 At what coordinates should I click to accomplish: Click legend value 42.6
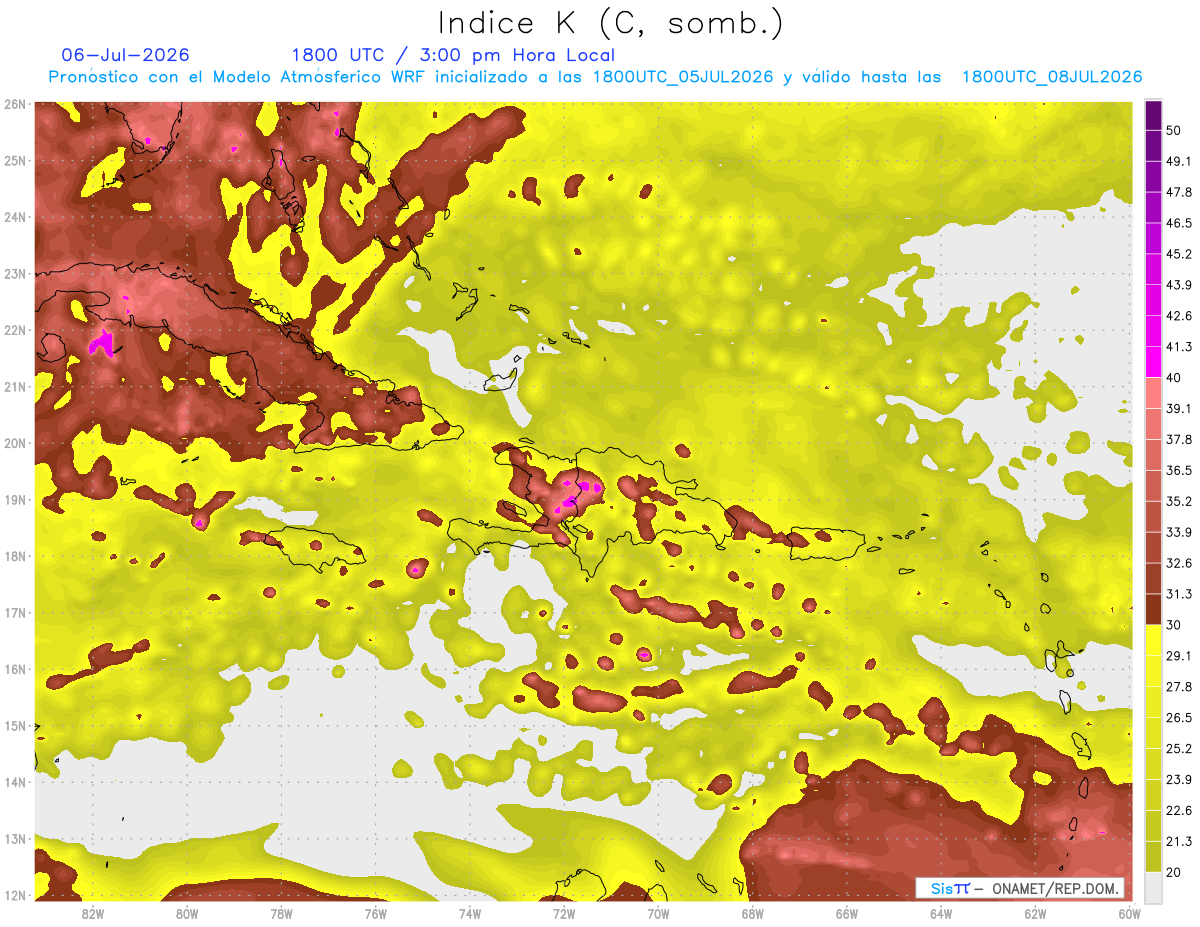pyautogui.click(x=1179, y=316)
